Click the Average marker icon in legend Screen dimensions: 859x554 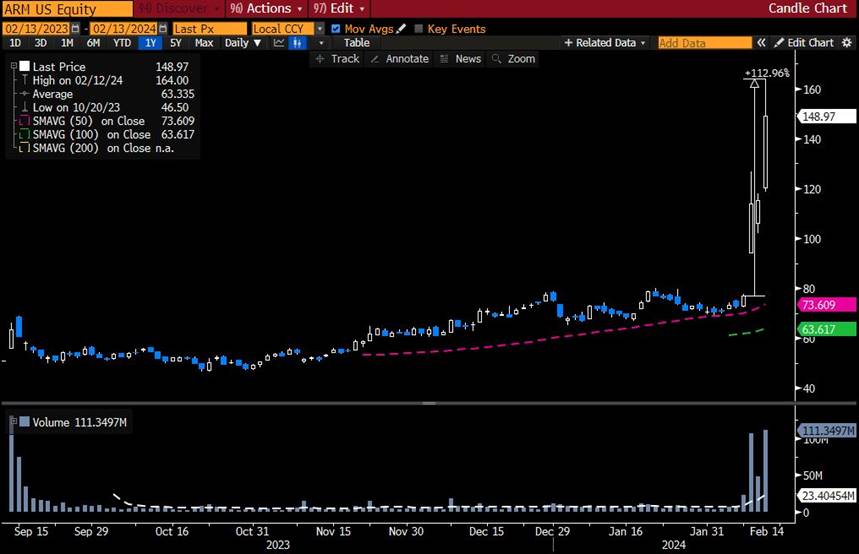pos(25,94)
